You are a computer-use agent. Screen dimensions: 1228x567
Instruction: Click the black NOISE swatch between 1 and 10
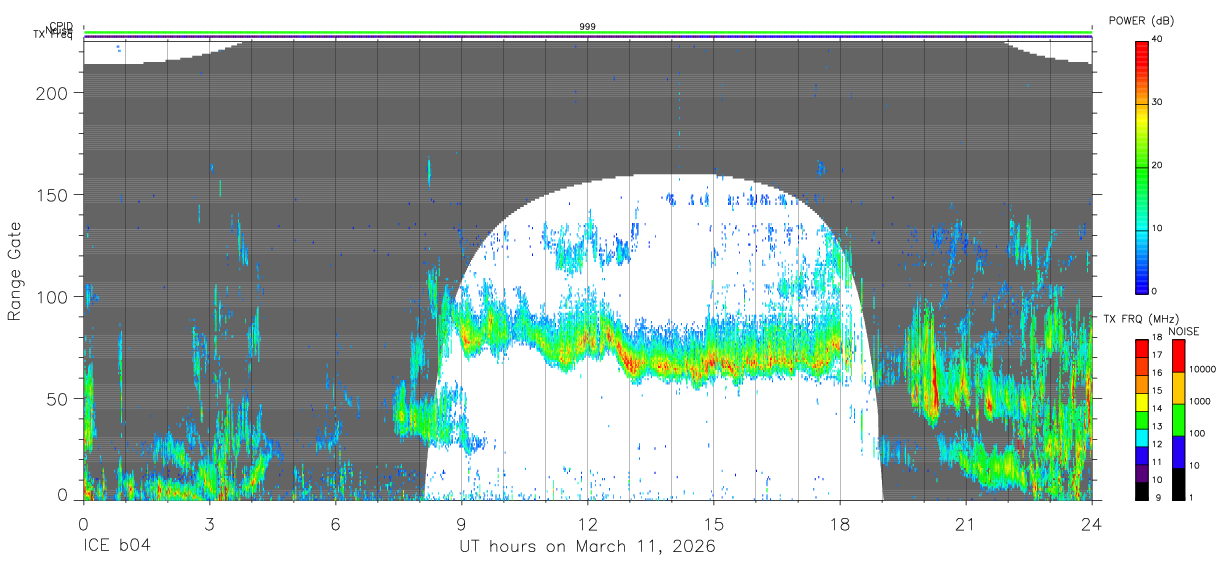1178,484
